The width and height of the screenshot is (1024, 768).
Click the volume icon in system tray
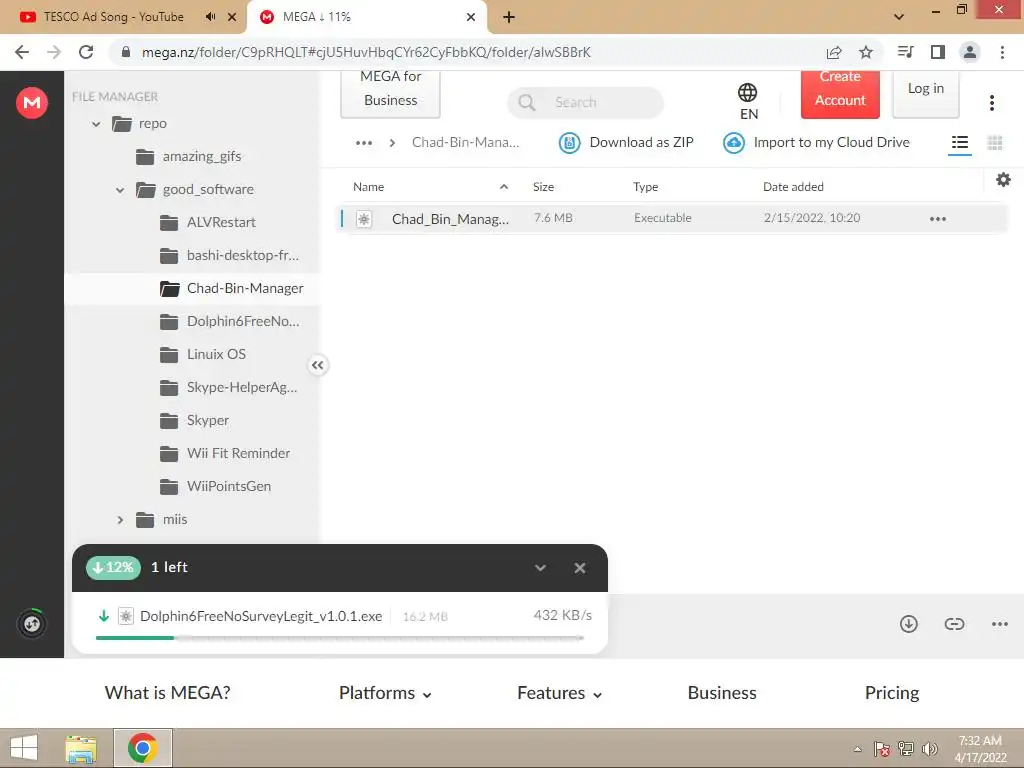[929, 749]
